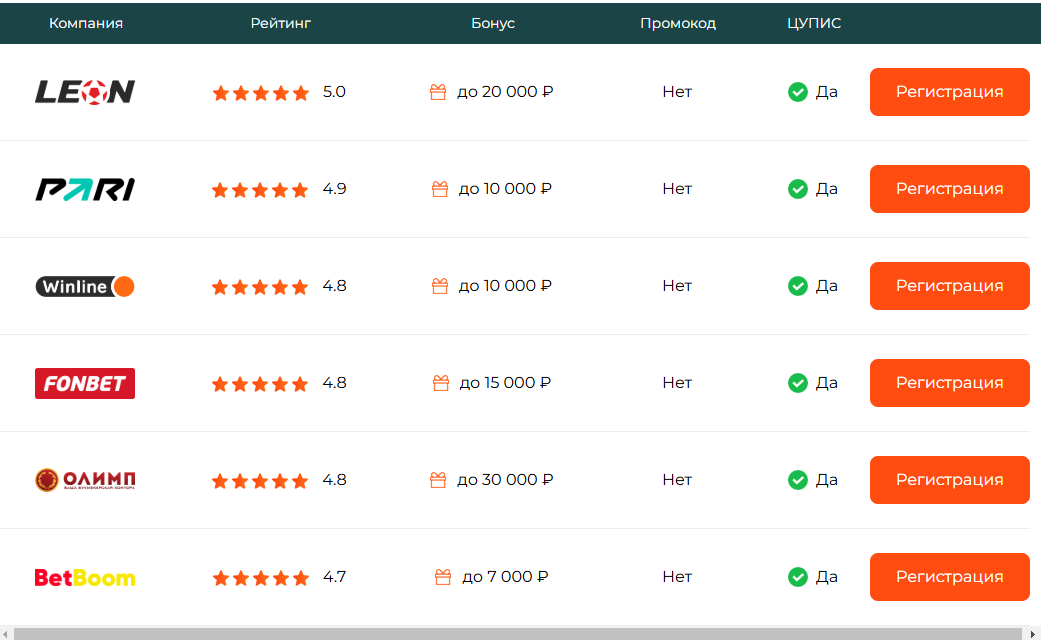Click bonus text до 30 000 ₽
The image size is (1053, 640).
505,480
